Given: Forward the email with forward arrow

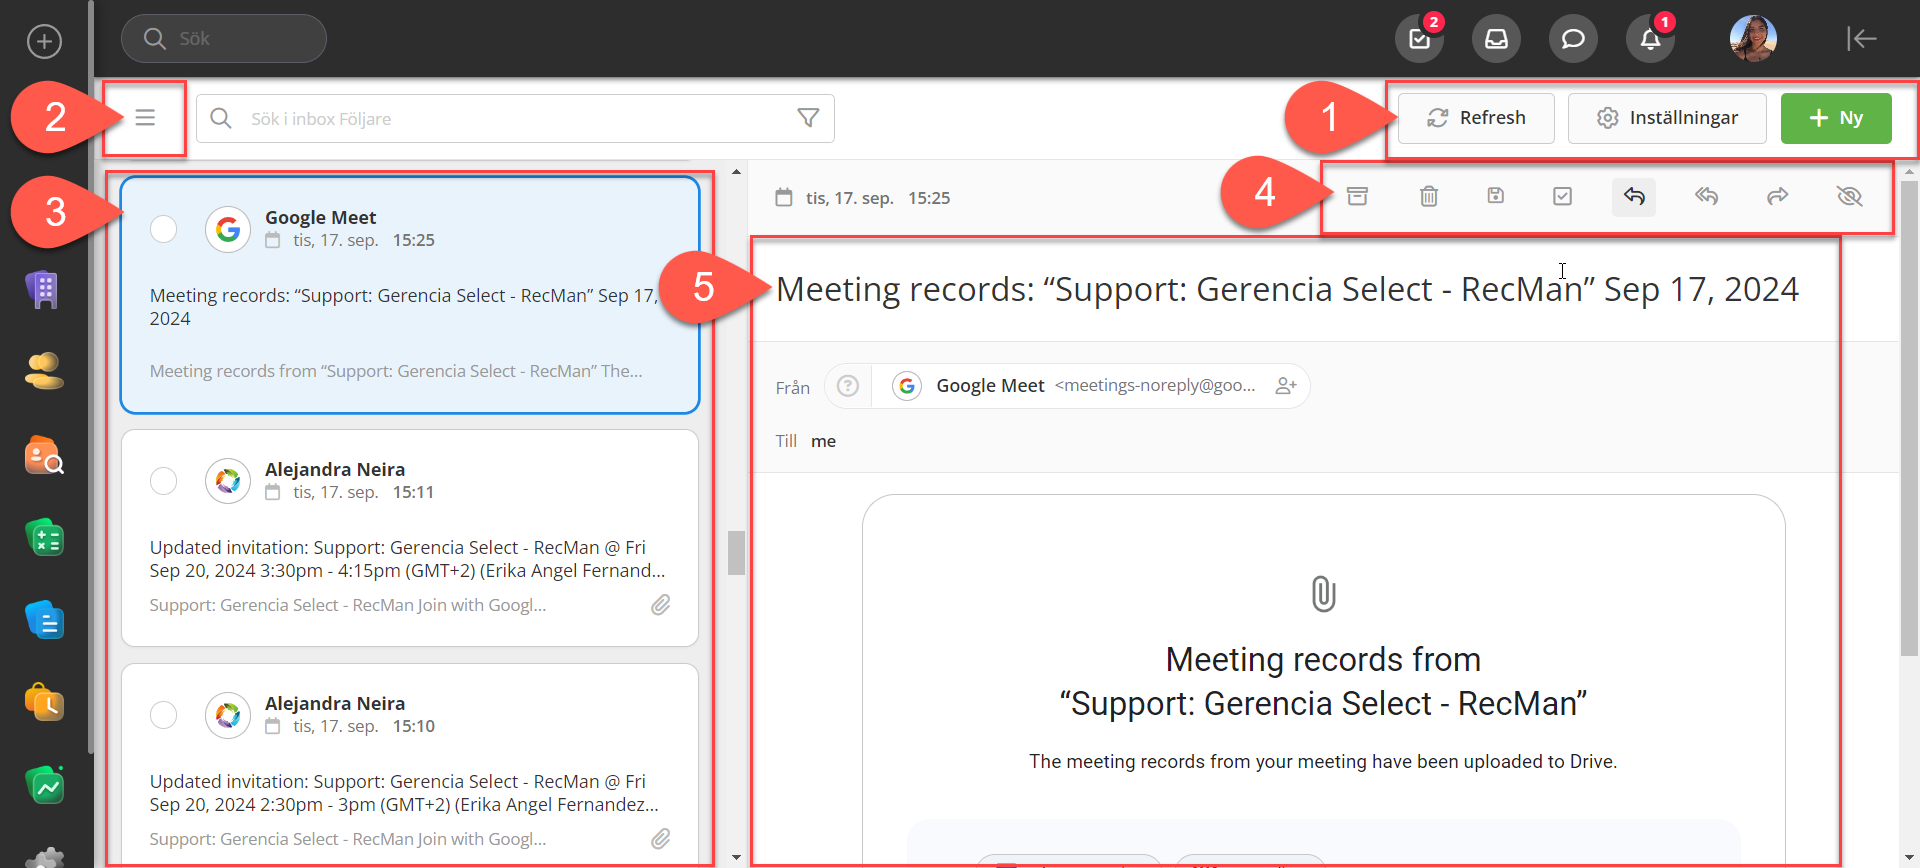Looking at the screenshot, I should pyautogui.click(x=1777, y=196).
